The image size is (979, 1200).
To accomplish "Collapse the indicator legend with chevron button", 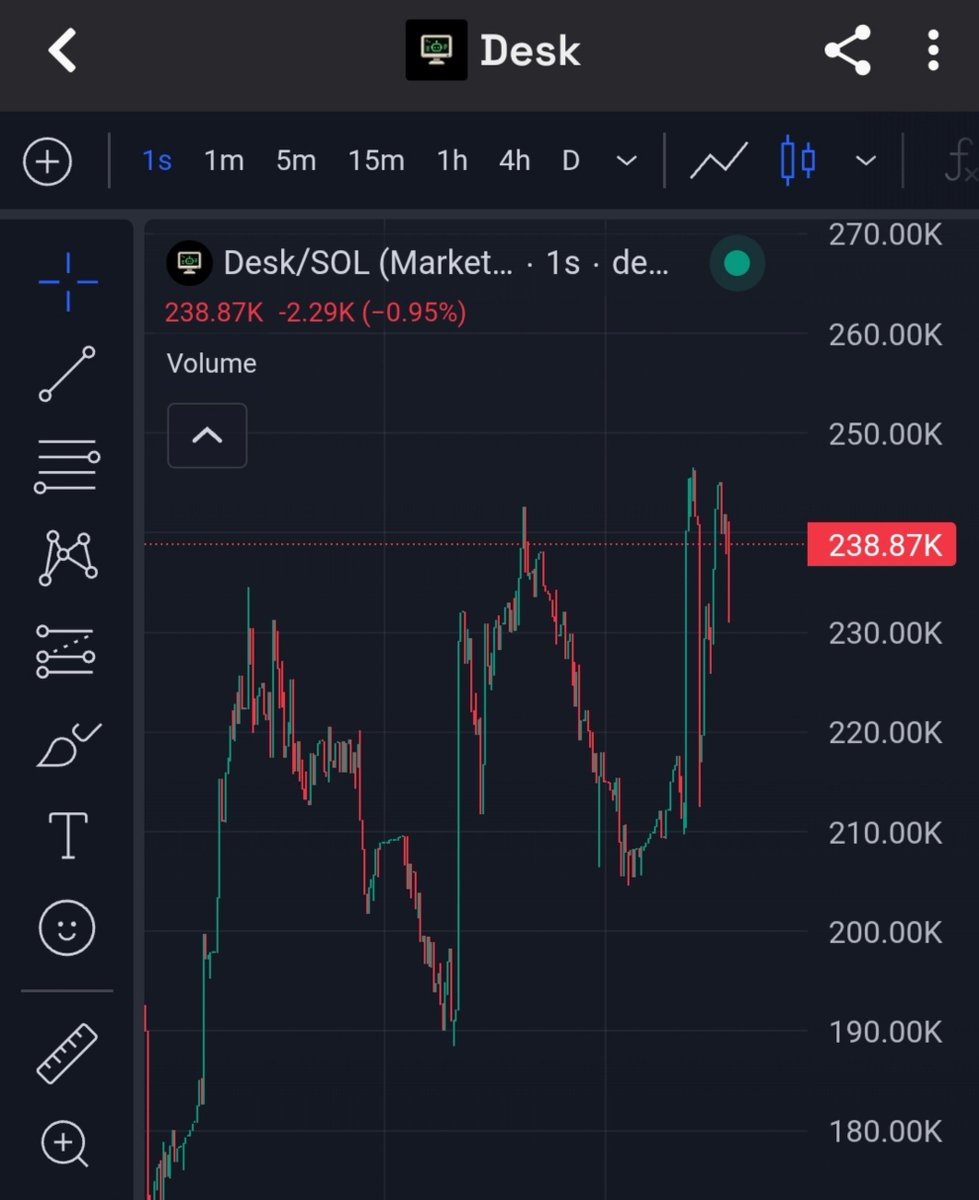I will 207,435.
